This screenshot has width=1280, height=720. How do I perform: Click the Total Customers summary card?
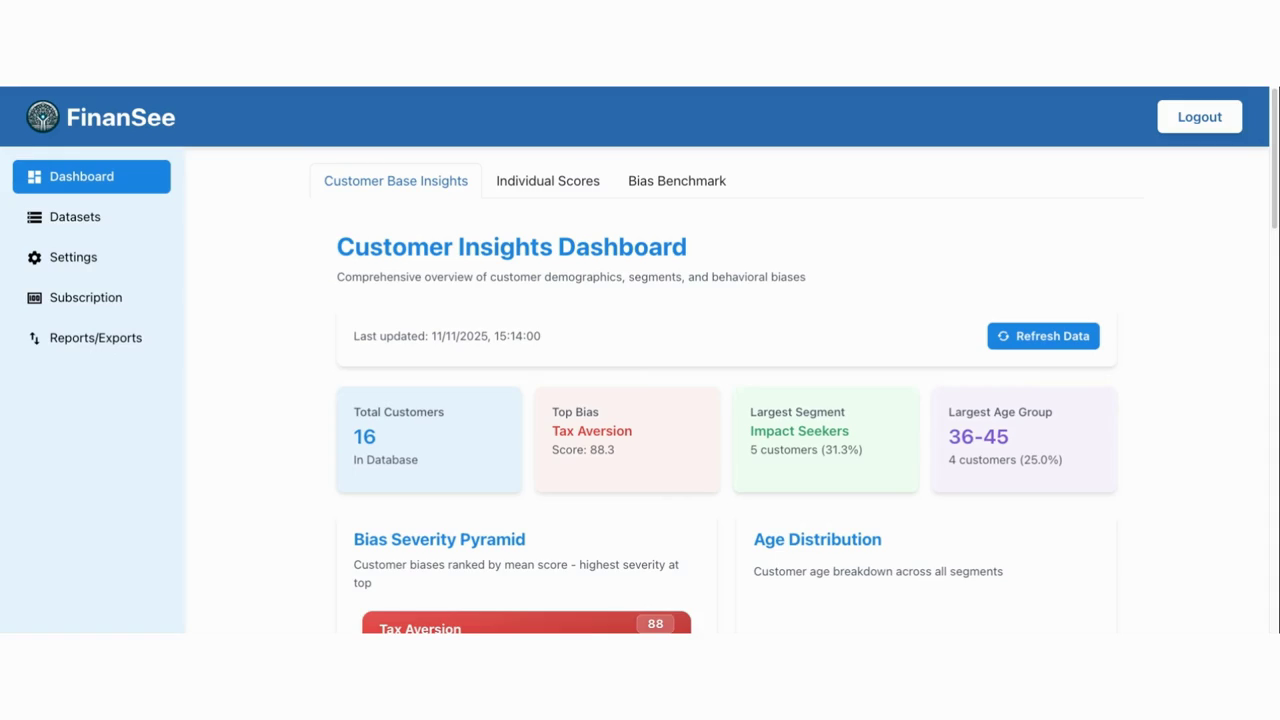click(x=429, y=439)
